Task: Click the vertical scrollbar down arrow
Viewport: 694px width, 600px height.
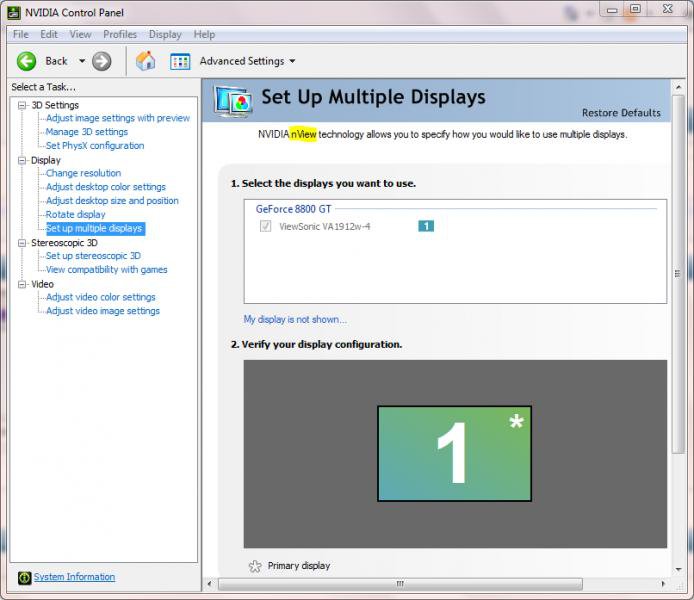Action: 678,569
